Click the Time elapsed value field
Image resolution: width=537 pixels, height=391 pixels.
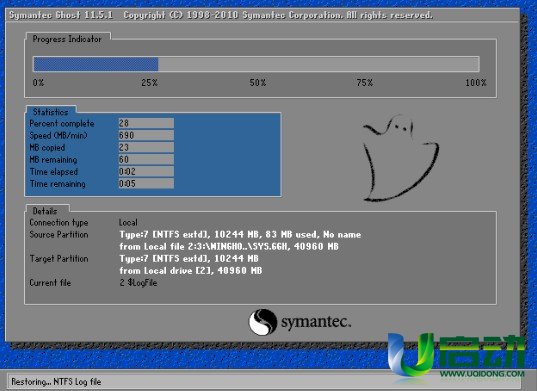pos(146,171)
